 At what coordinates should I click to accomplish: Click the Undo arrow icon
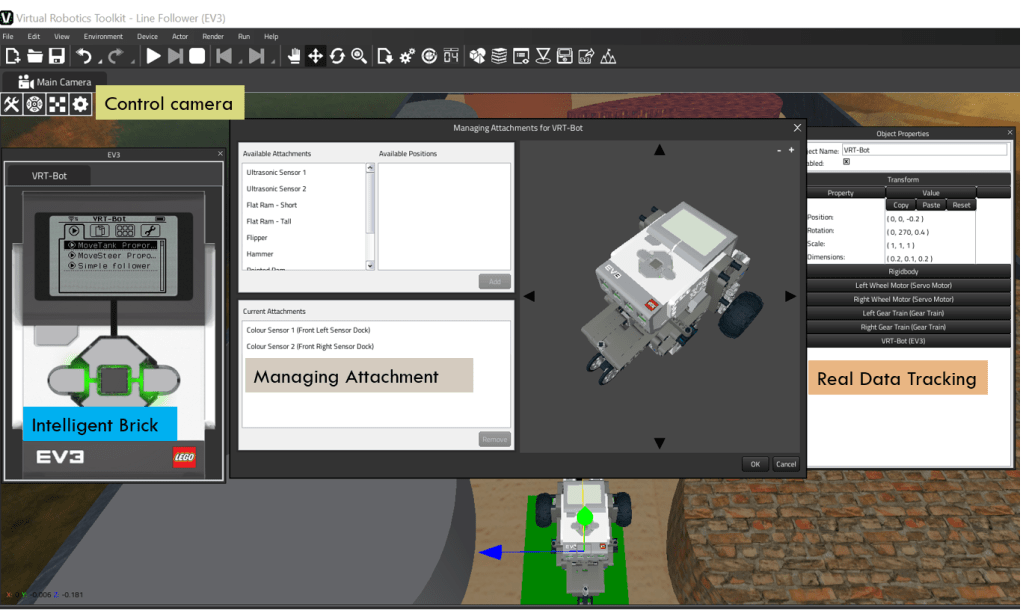point(84,57)
